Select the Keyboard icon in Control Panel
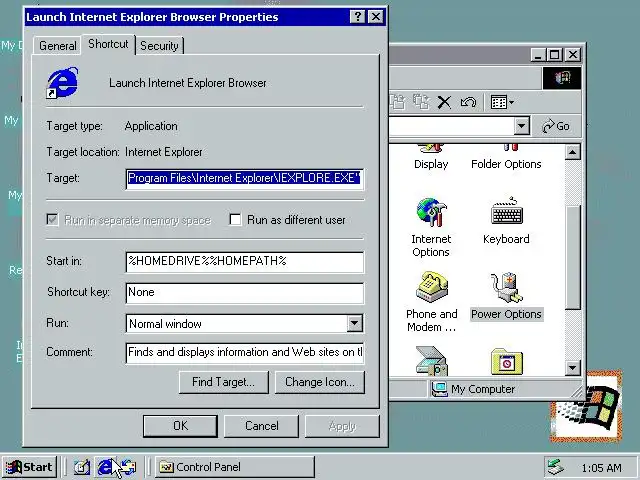Image resolution: width=640 pixels, height=480 pixels. [506, 220]
